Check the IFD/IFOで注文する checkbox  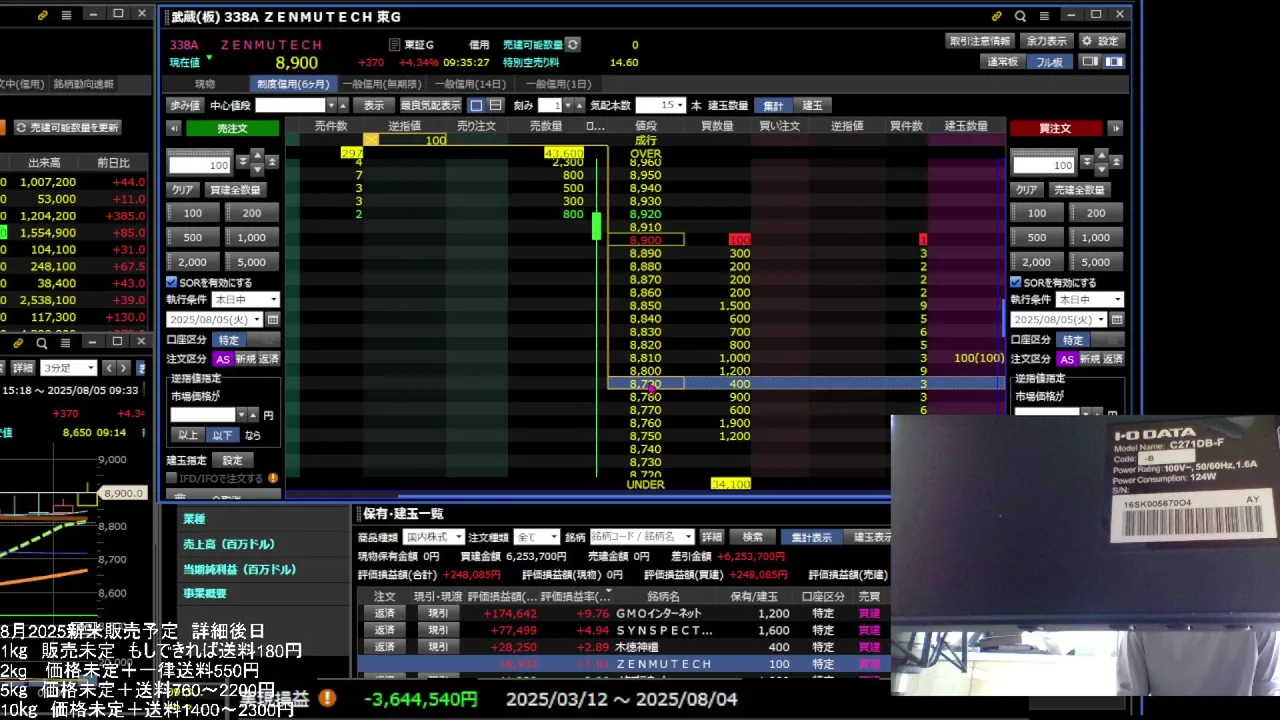[172, 478]
